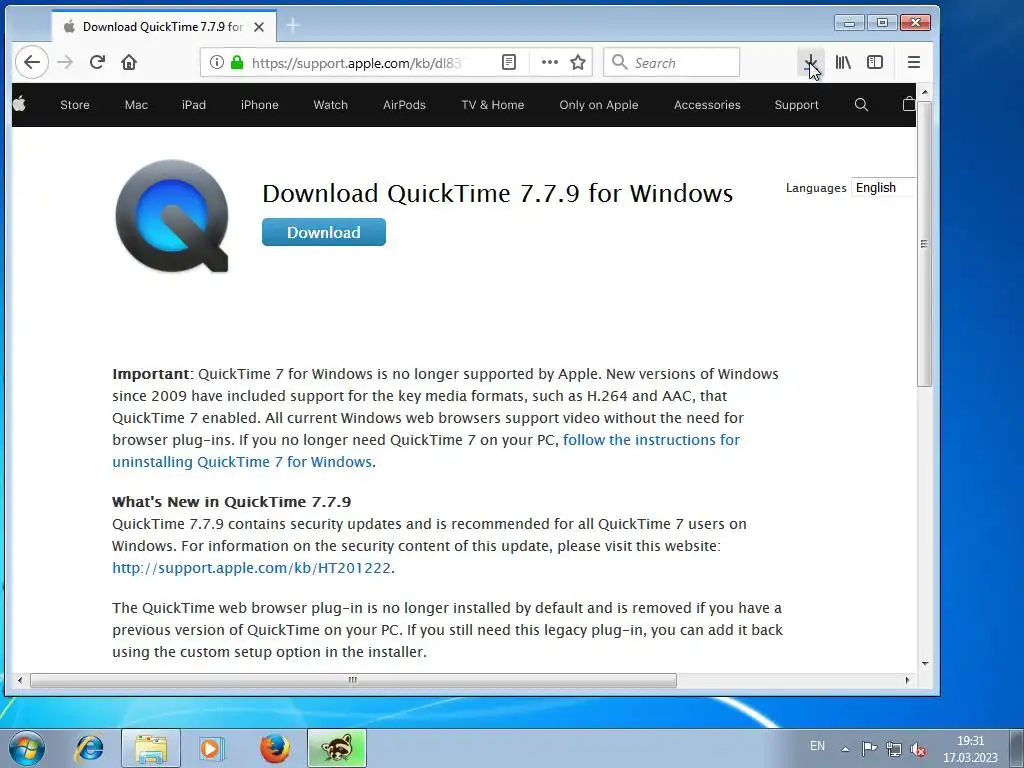Click the green secure connection padlock

point(237,63)
